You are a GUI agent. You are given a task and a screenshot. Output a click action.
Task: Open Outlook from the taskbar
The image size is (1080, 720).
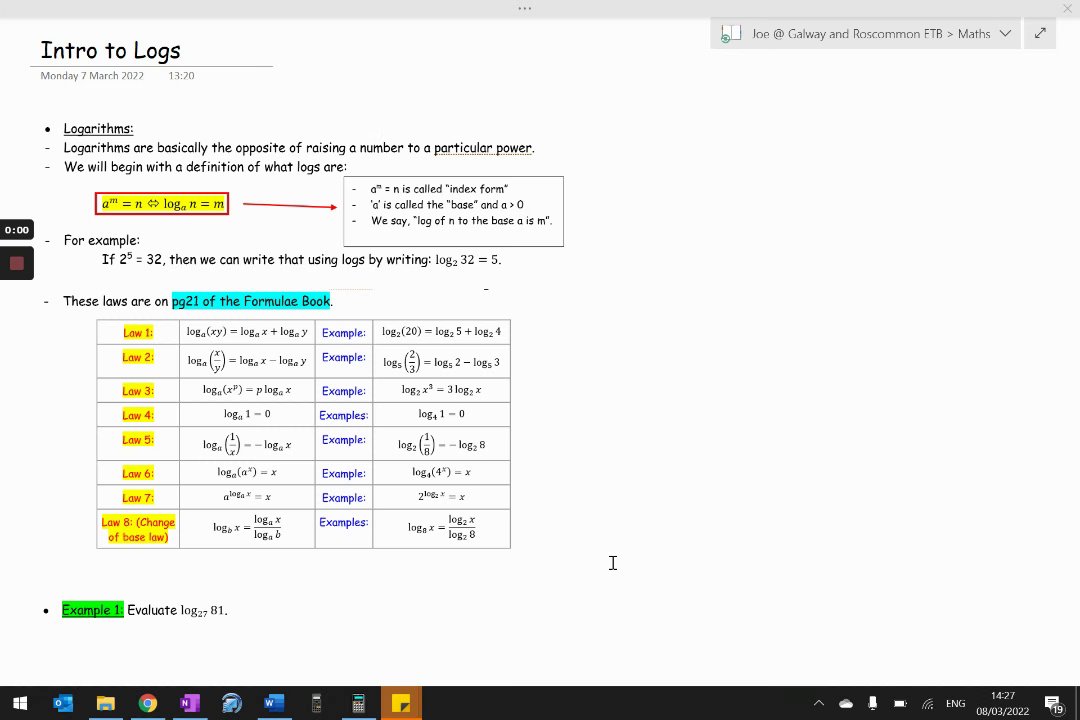[x=63, y=703]
